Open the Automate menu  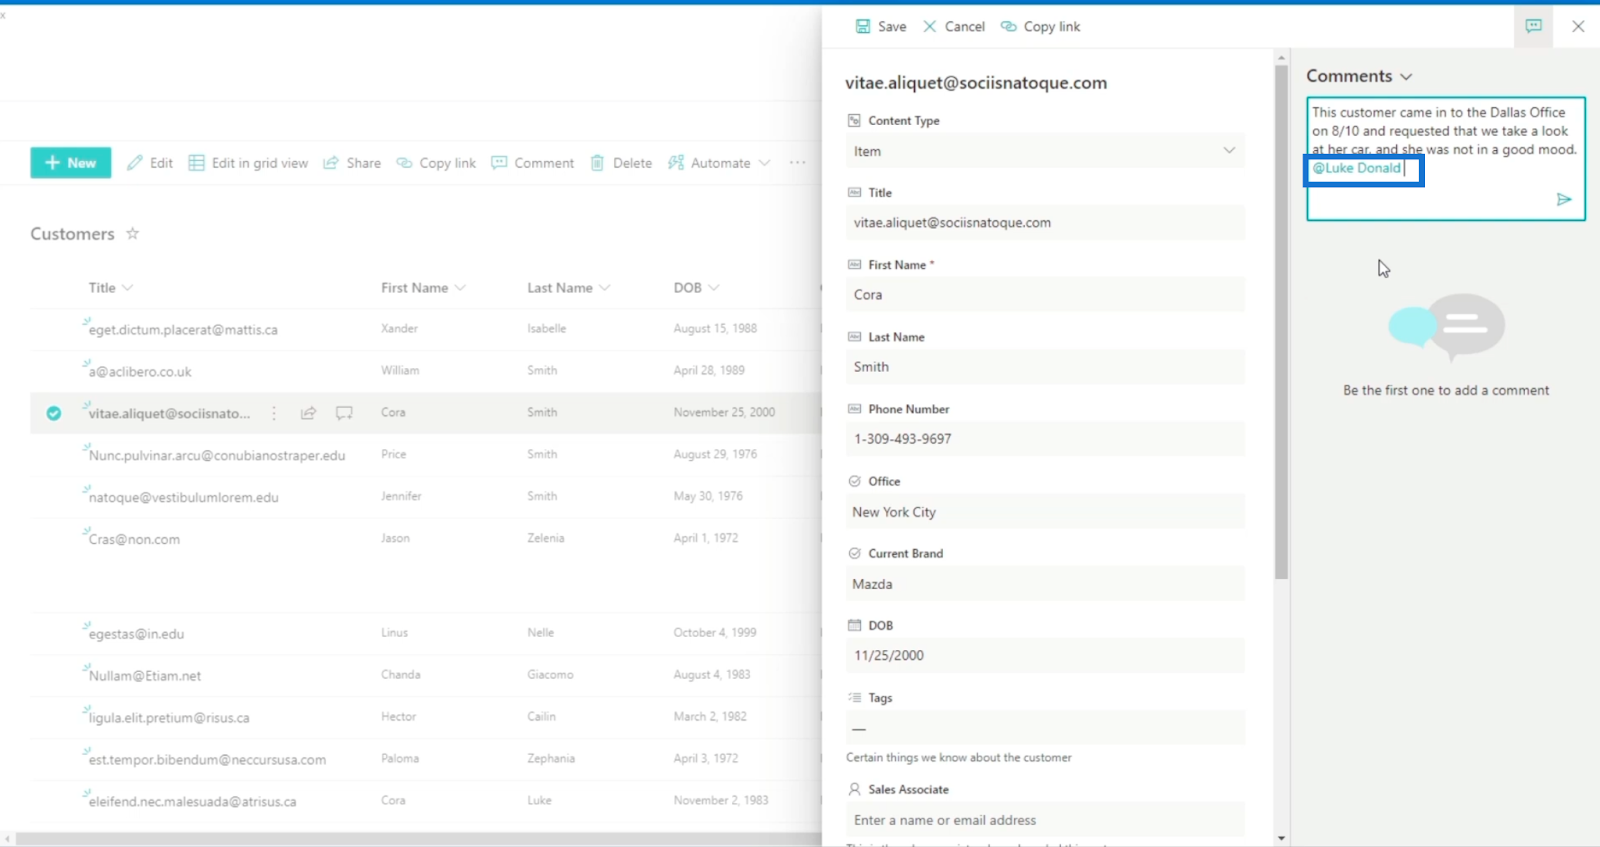[719, 163]
